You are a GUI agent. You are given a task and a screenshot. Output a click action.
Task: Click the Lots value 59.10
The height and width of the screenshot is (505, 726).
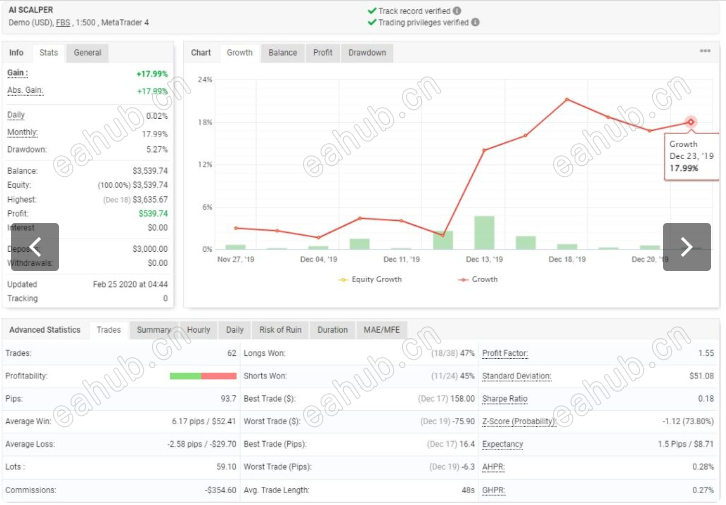pyautogui.click(x=226, y=467)
